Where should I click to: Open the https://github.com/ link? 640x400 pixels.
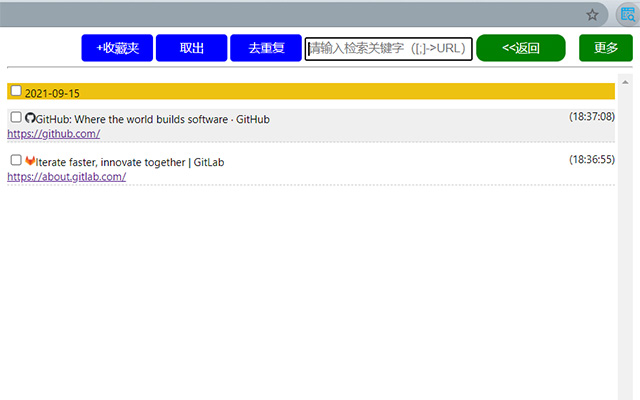(53, 134)
